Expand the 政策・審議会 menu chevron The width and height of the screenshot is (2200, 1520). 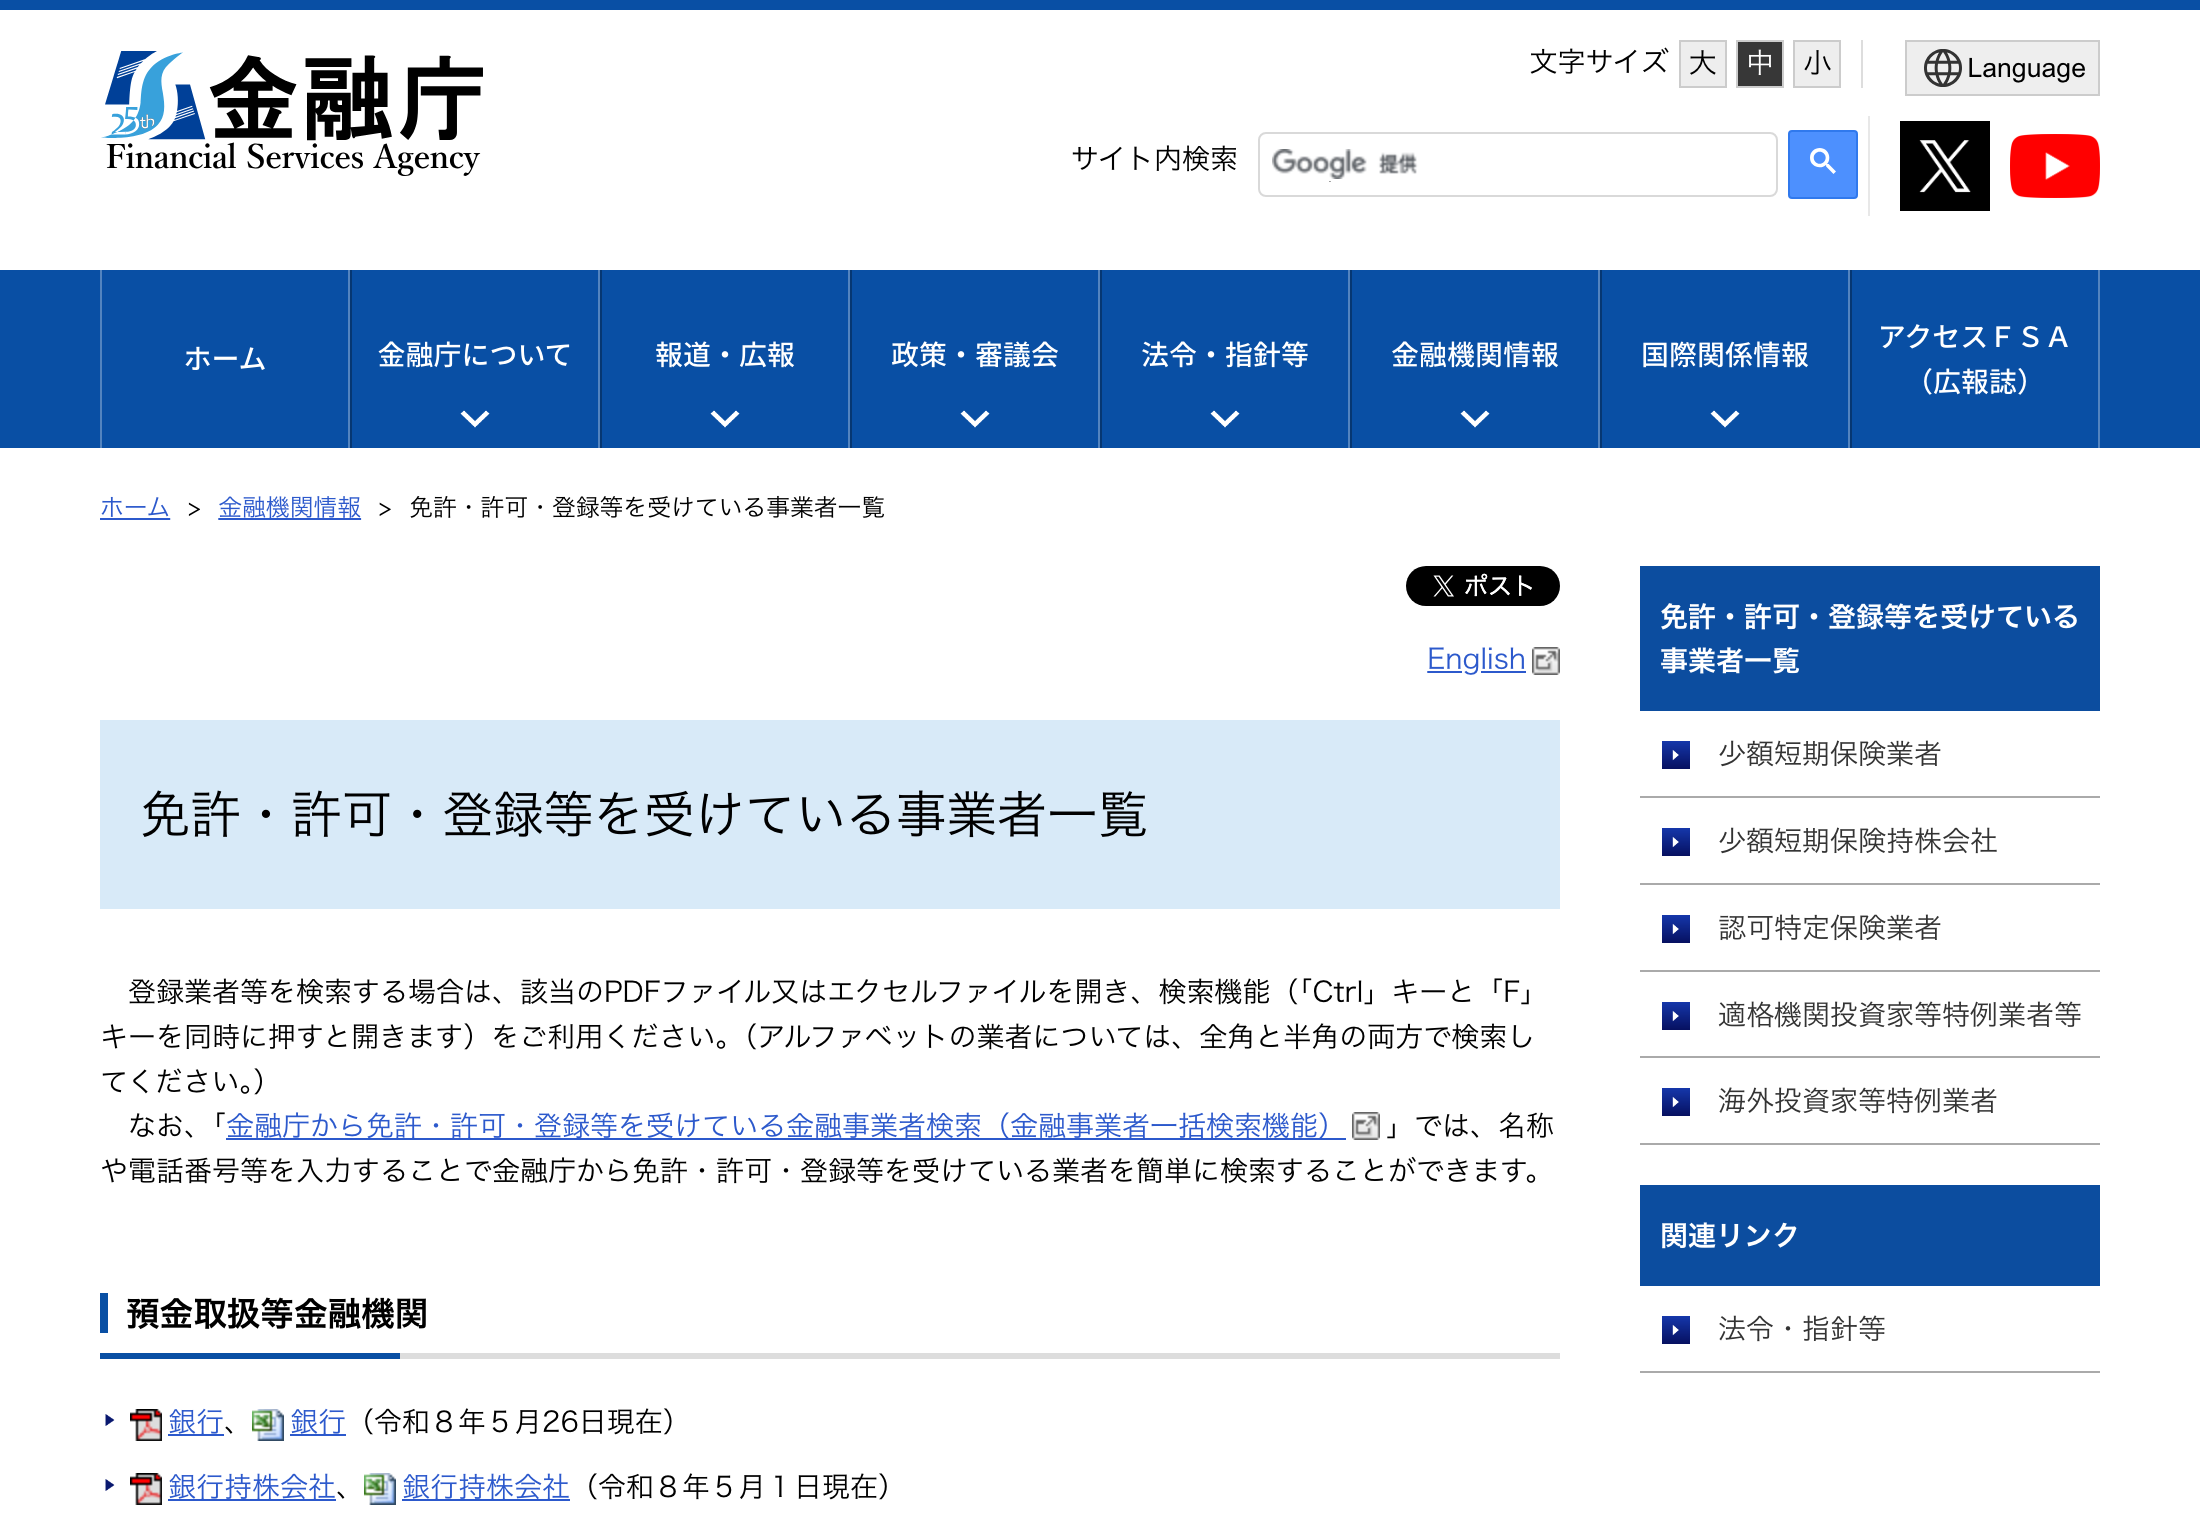pyautogui.click(x=975, y=418)
